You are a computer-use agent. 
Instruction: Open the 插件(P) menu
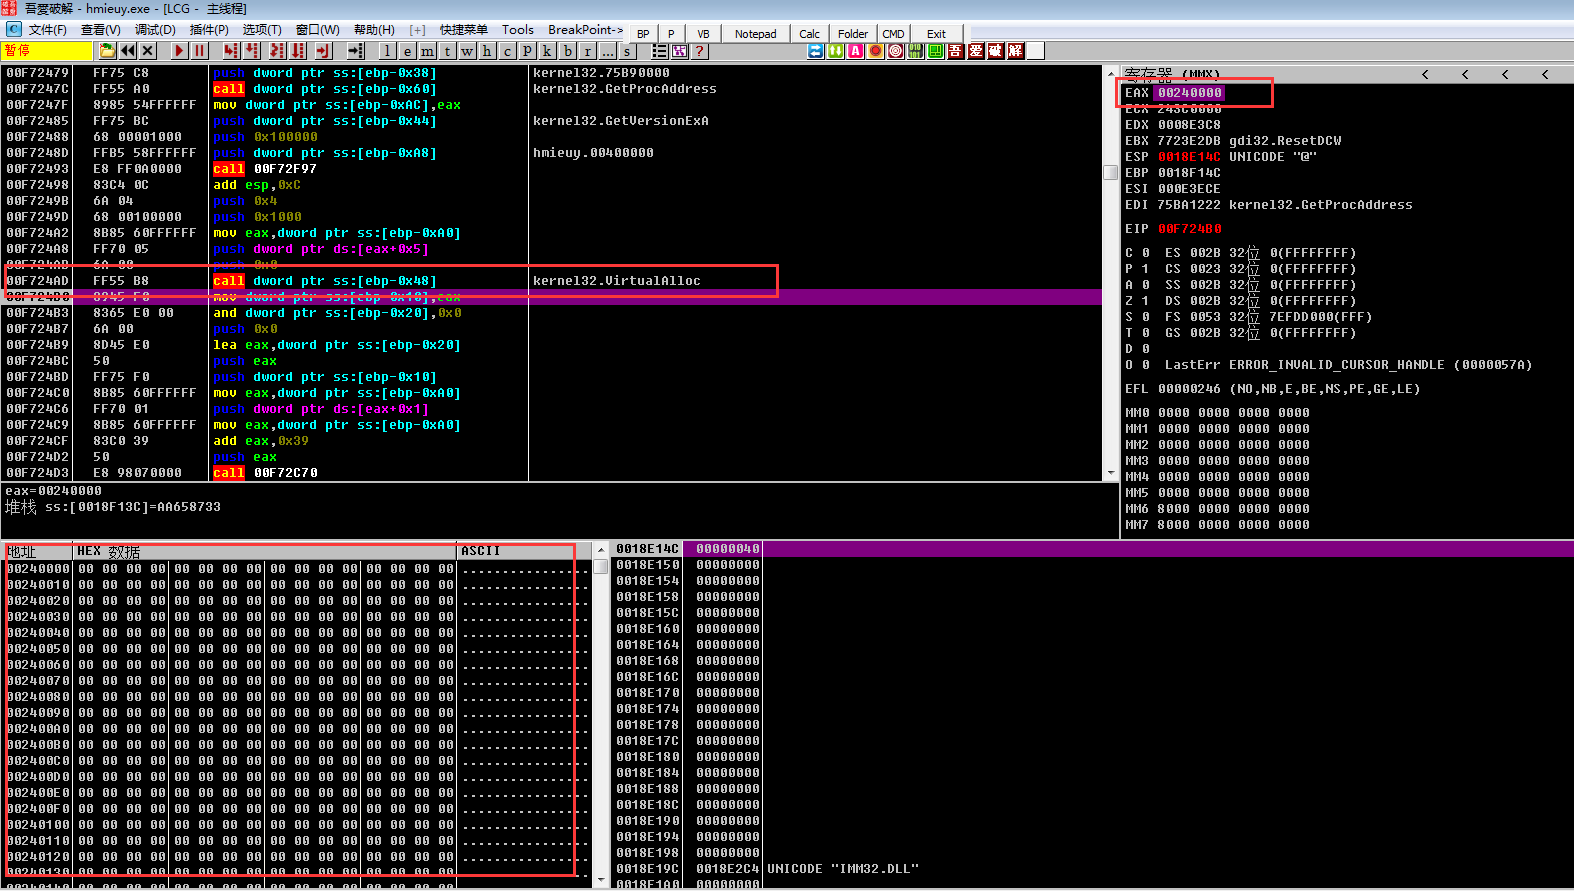point(209,30)
